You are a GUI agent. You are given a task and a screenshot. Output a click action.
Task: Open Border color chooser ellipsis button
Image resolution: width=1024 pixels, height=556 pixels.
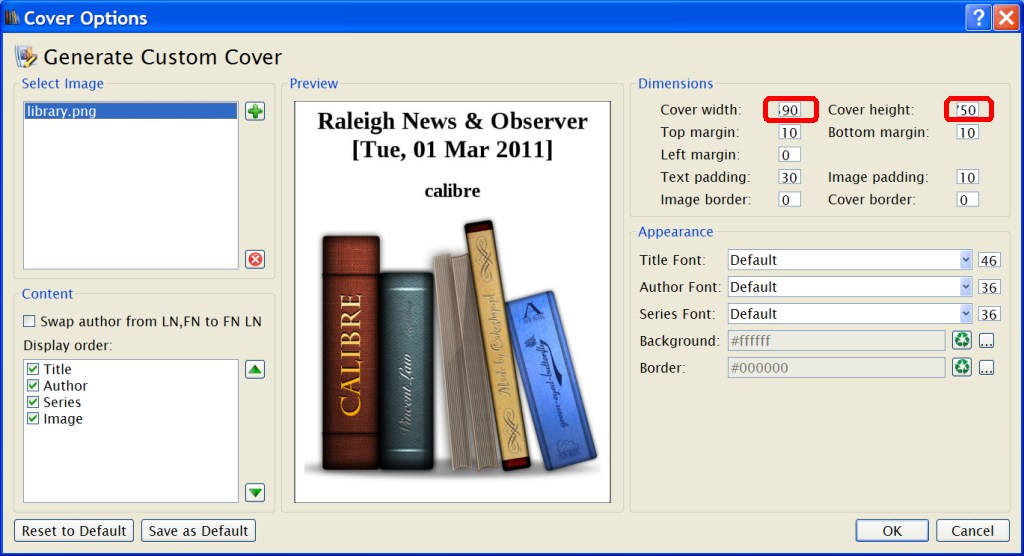(986, 368)
